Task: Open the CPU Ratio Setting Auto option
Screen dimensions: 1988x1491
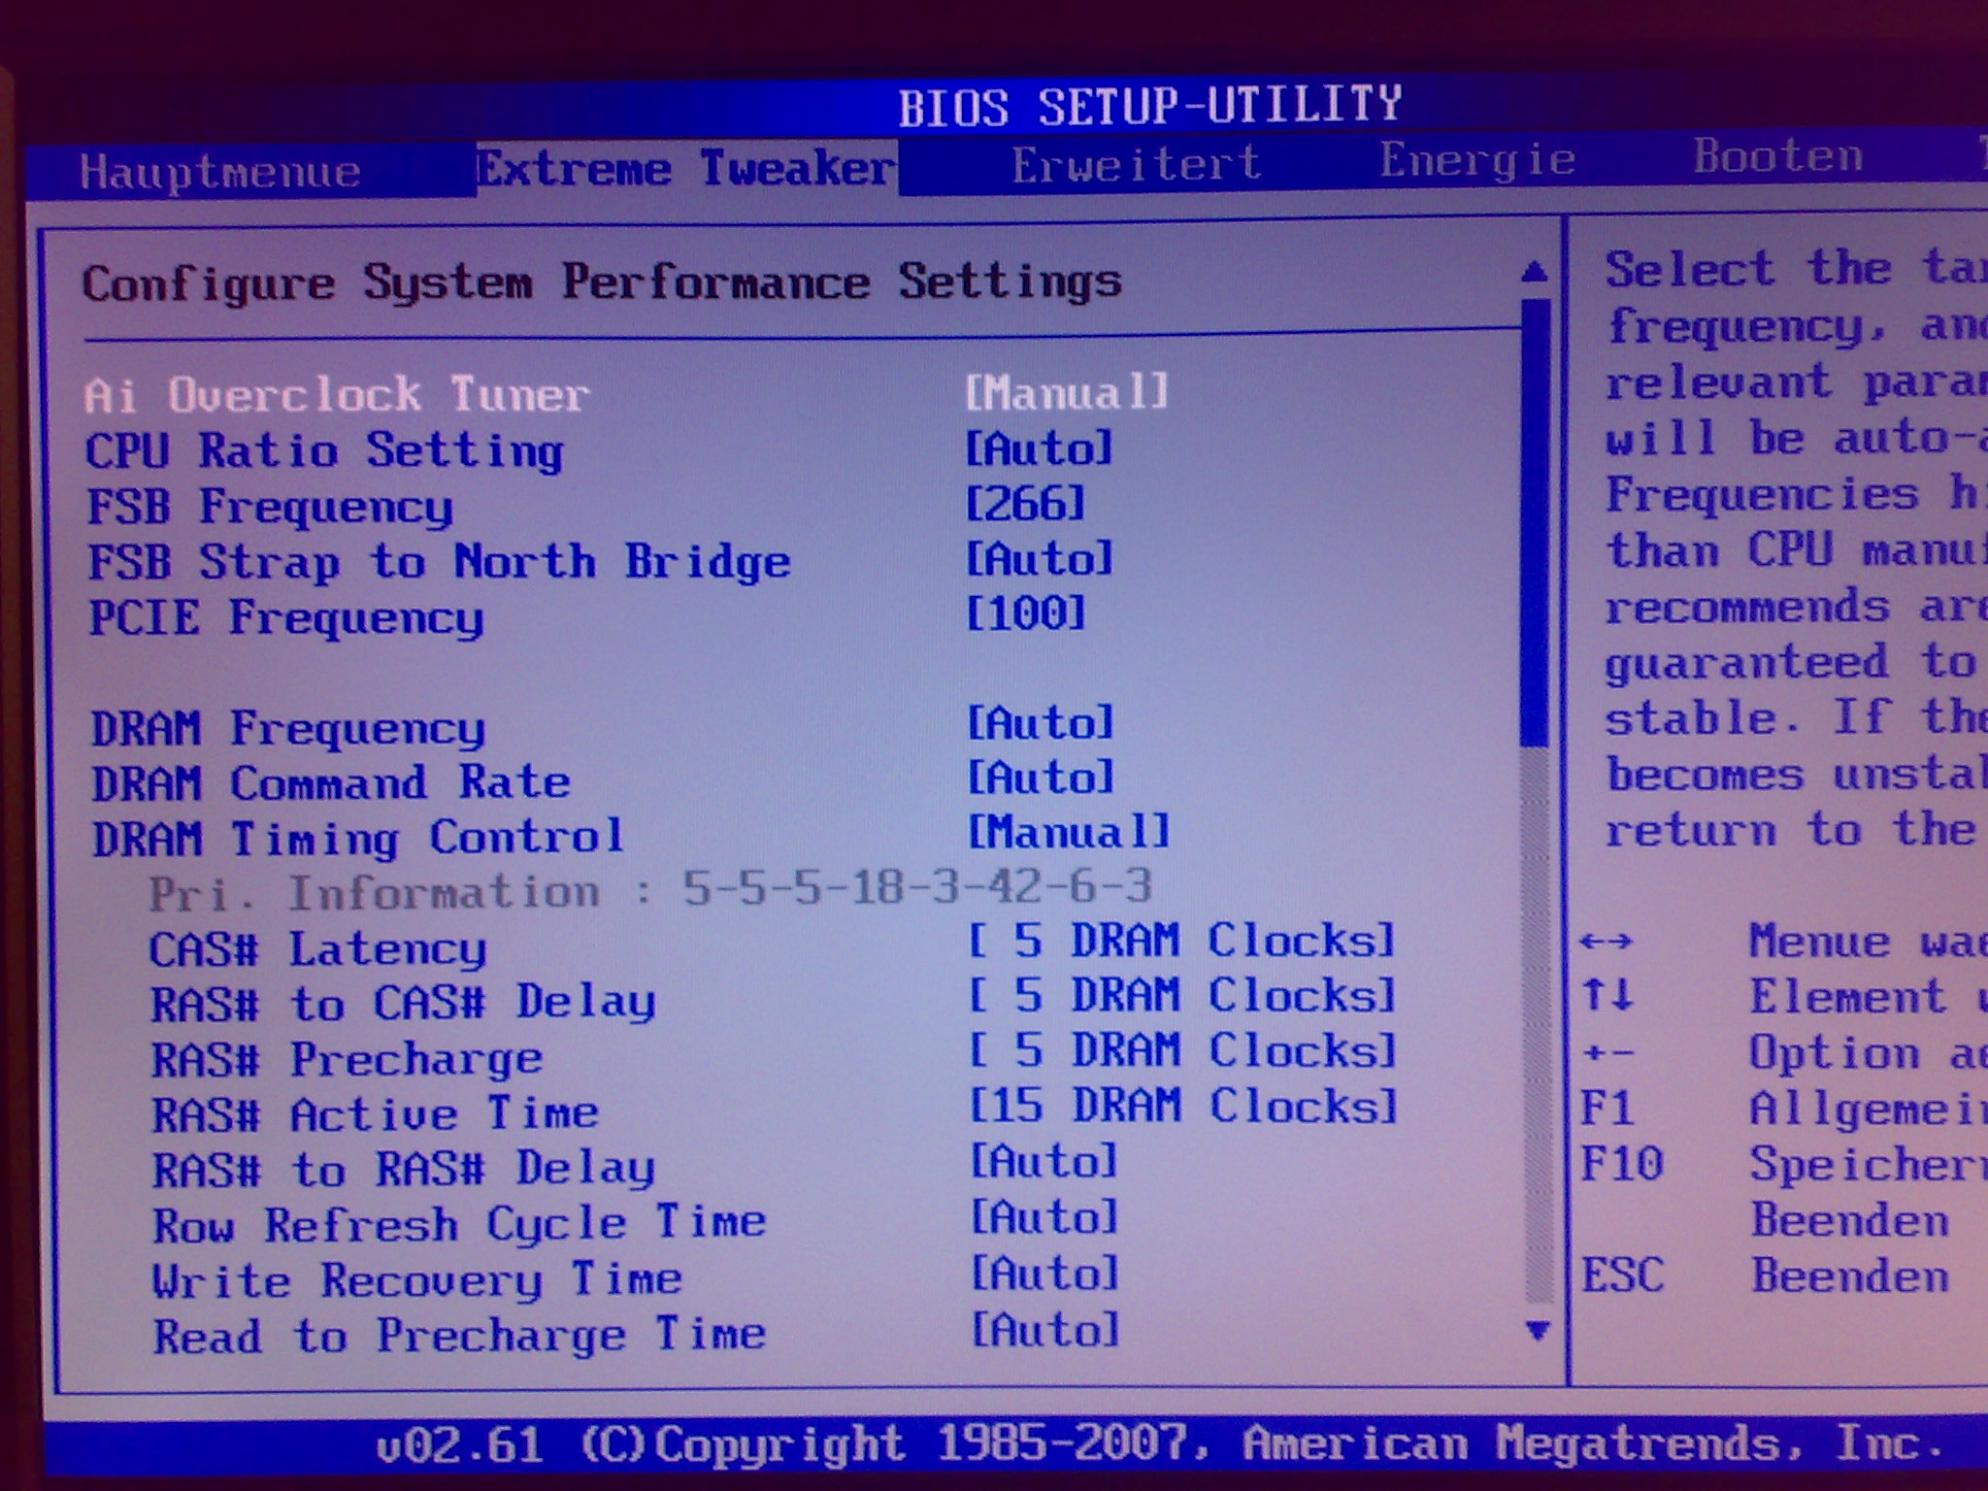Action: pyautogui.click(x=1038, y=449)
